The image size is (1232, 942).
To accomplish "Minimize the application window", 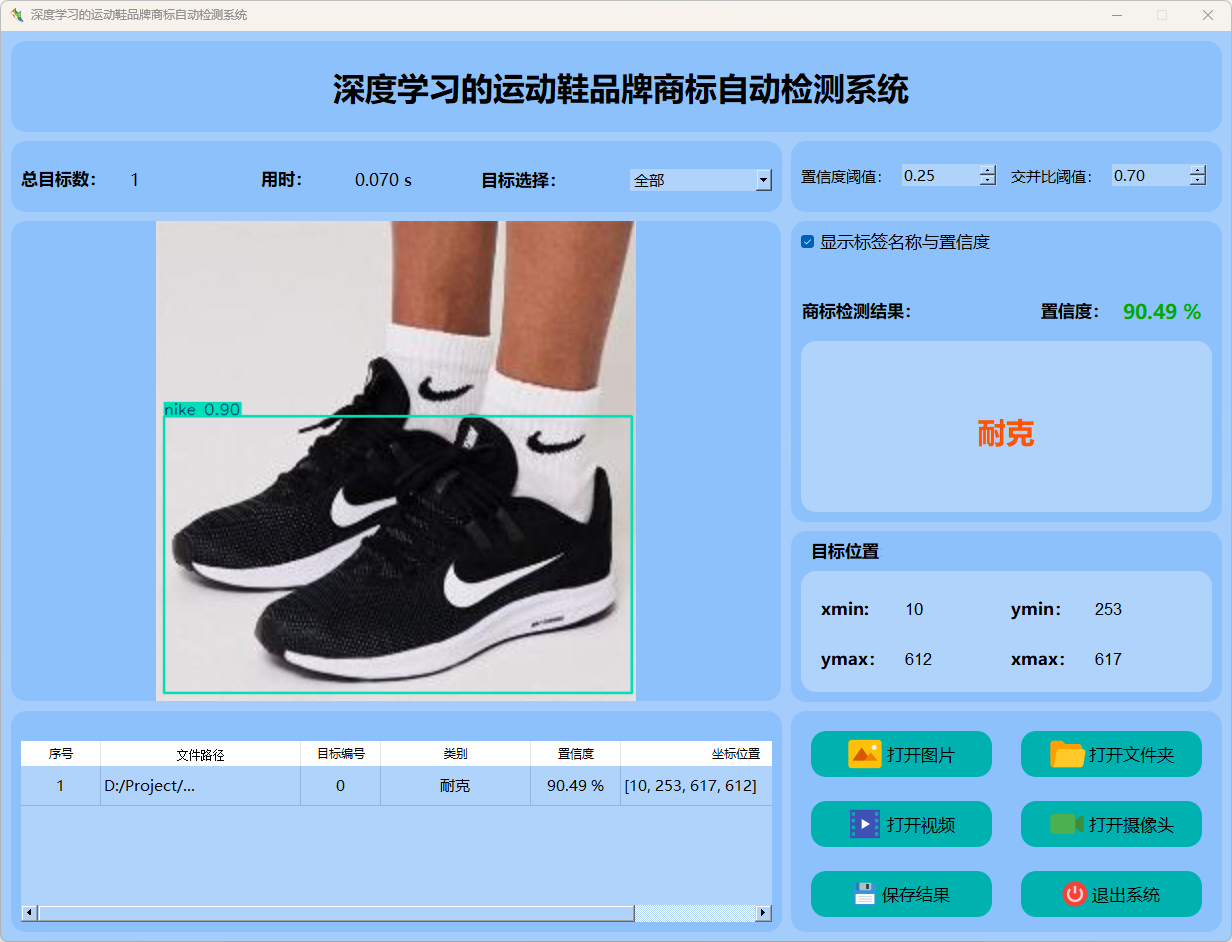I will coord(1116,15).
